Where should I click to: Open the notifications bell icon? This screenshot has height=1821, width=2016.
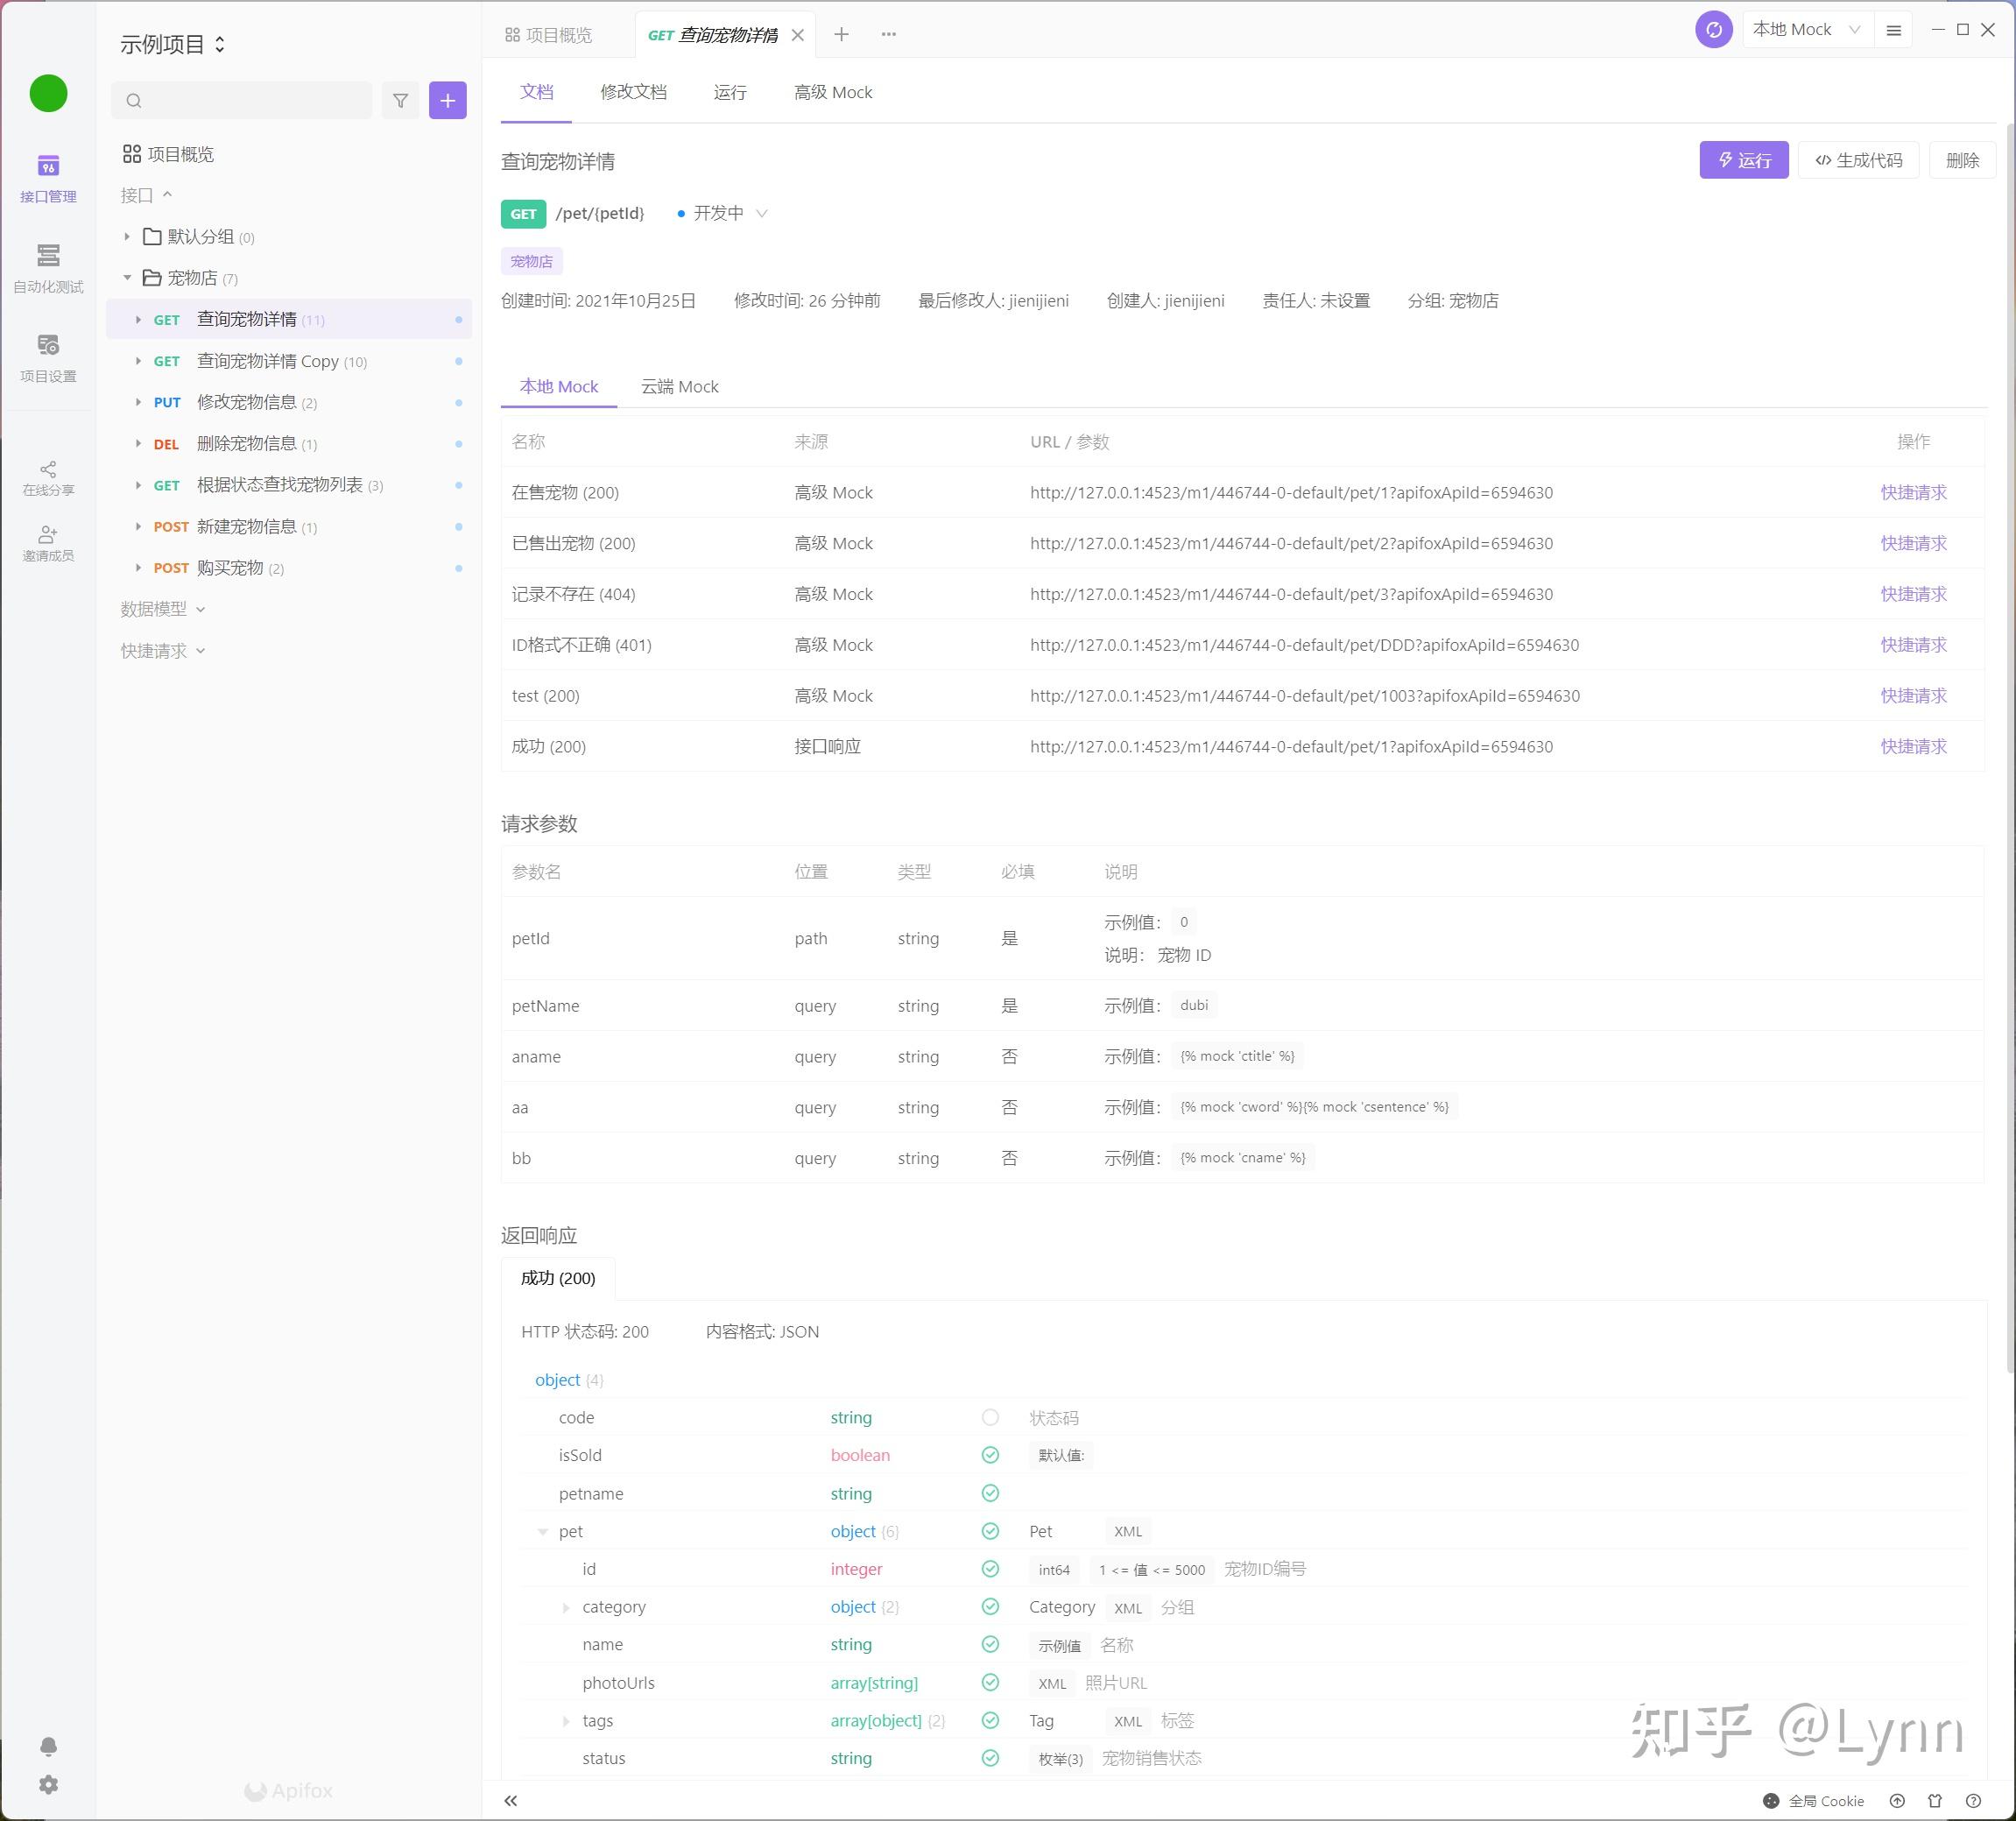tap(48, 1746)
